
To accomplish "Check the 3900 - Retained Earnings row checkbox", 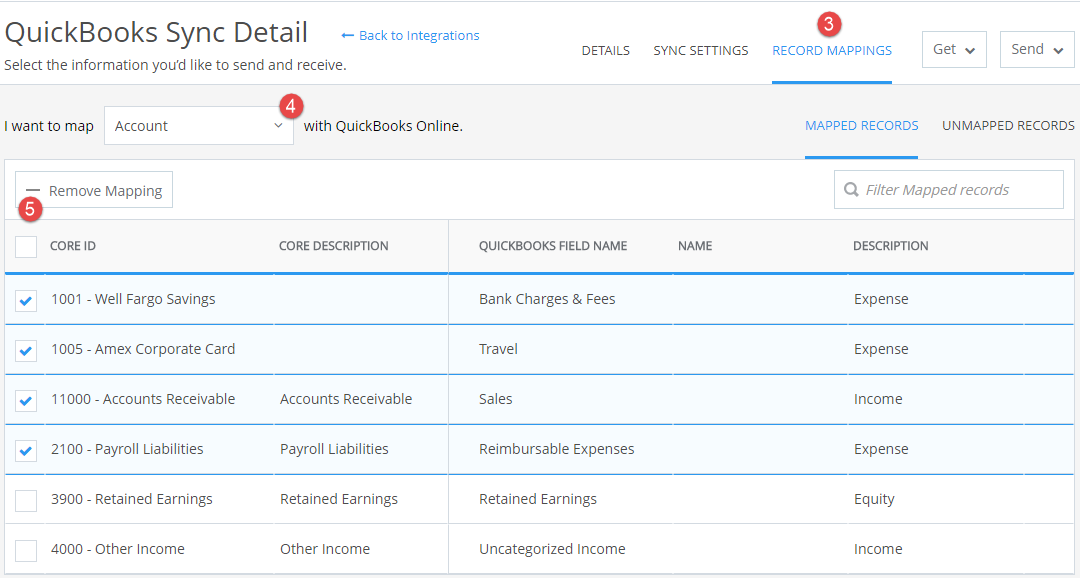I will tap(25, 499).
